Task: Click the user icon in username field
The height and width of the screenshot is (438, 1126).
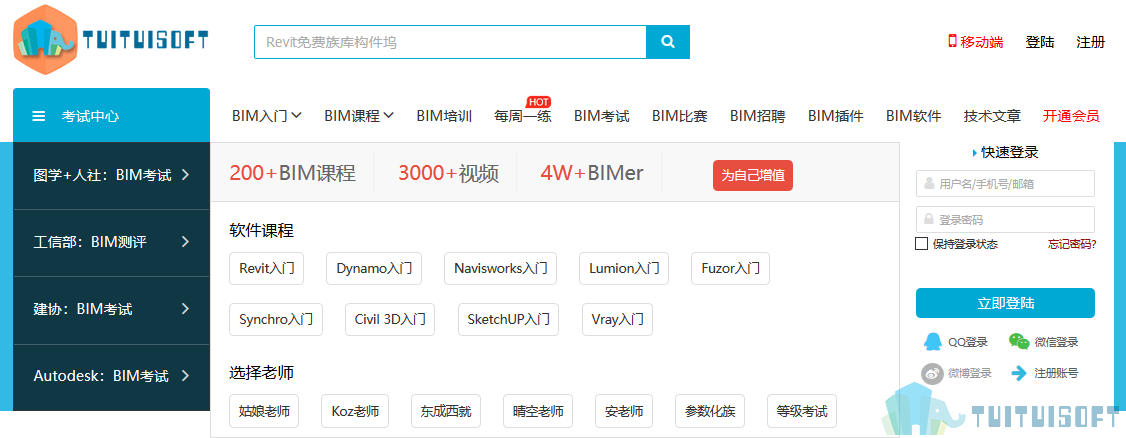Action: coord(929,183)
